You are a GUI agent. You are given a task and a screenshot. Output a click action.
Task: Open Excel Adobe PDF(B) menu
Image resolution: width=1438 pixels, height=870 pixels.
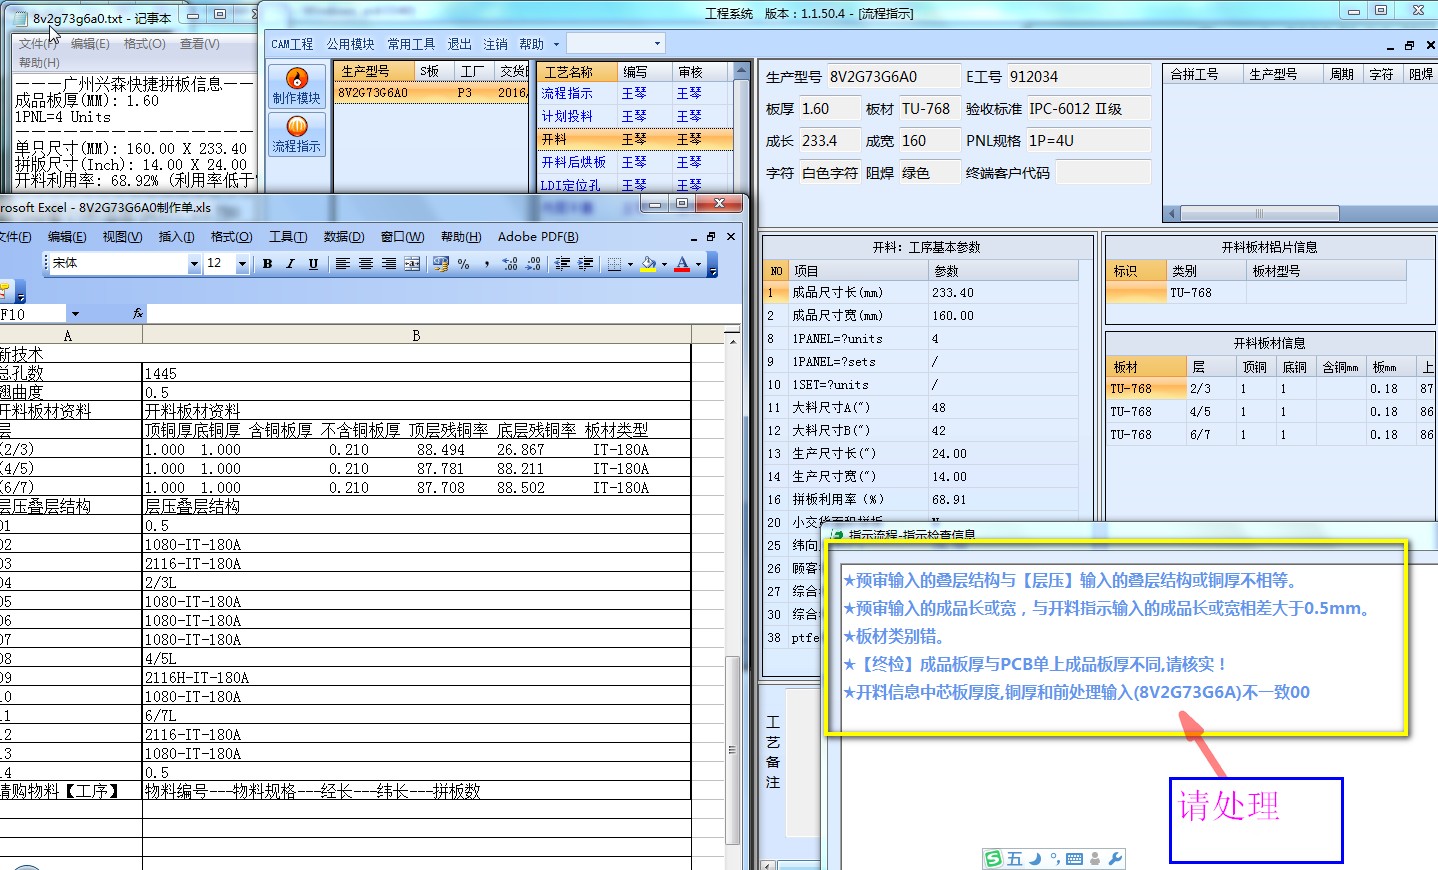click(538, 237)
